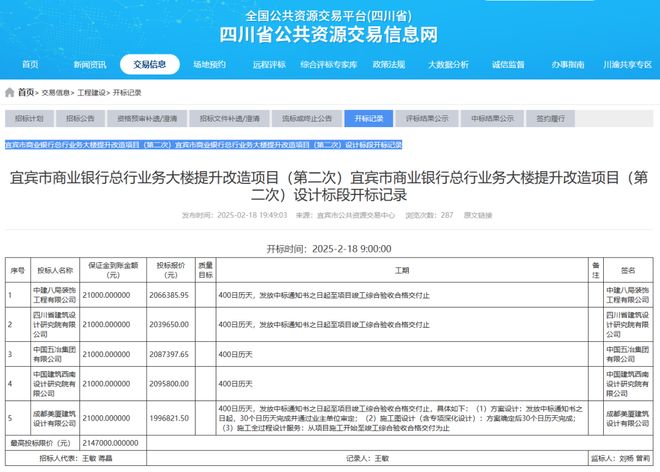The width and height of the screenshot is (660, 472).
Task: Switch to 中标结果公示 tab
Action: click(492, 119)
